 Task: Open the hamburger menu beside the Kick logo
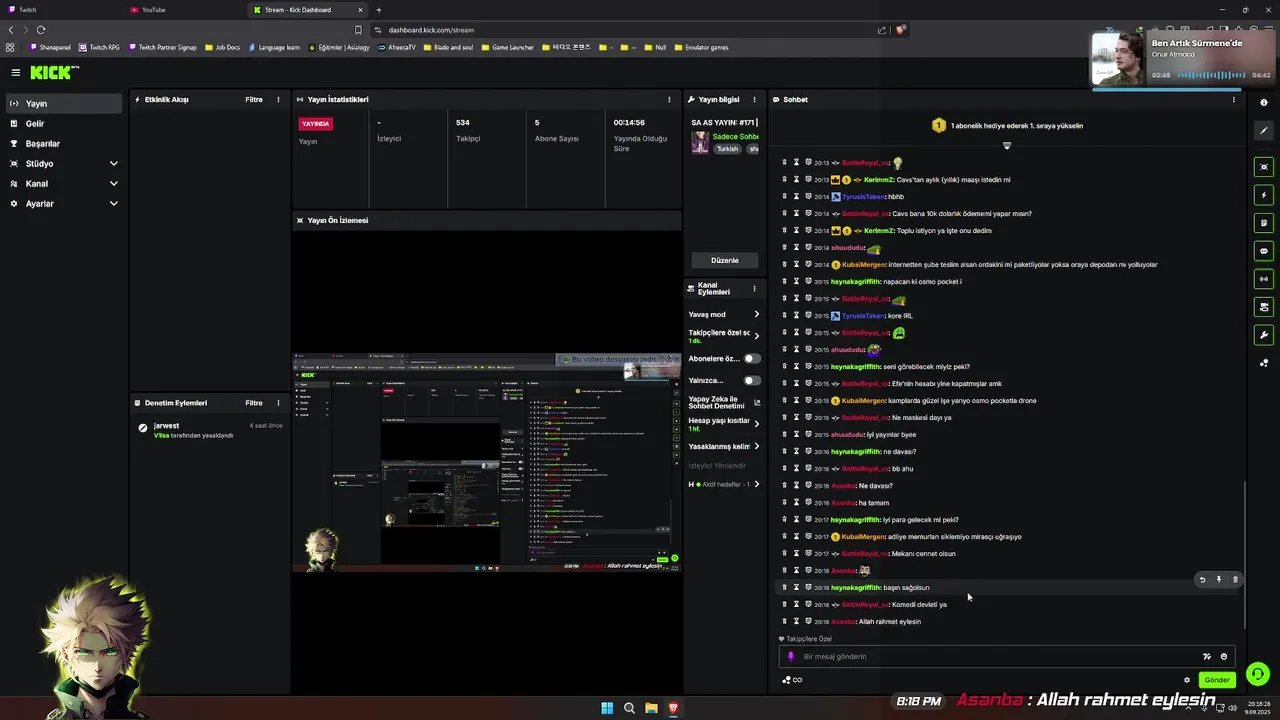tap(15, 72)
